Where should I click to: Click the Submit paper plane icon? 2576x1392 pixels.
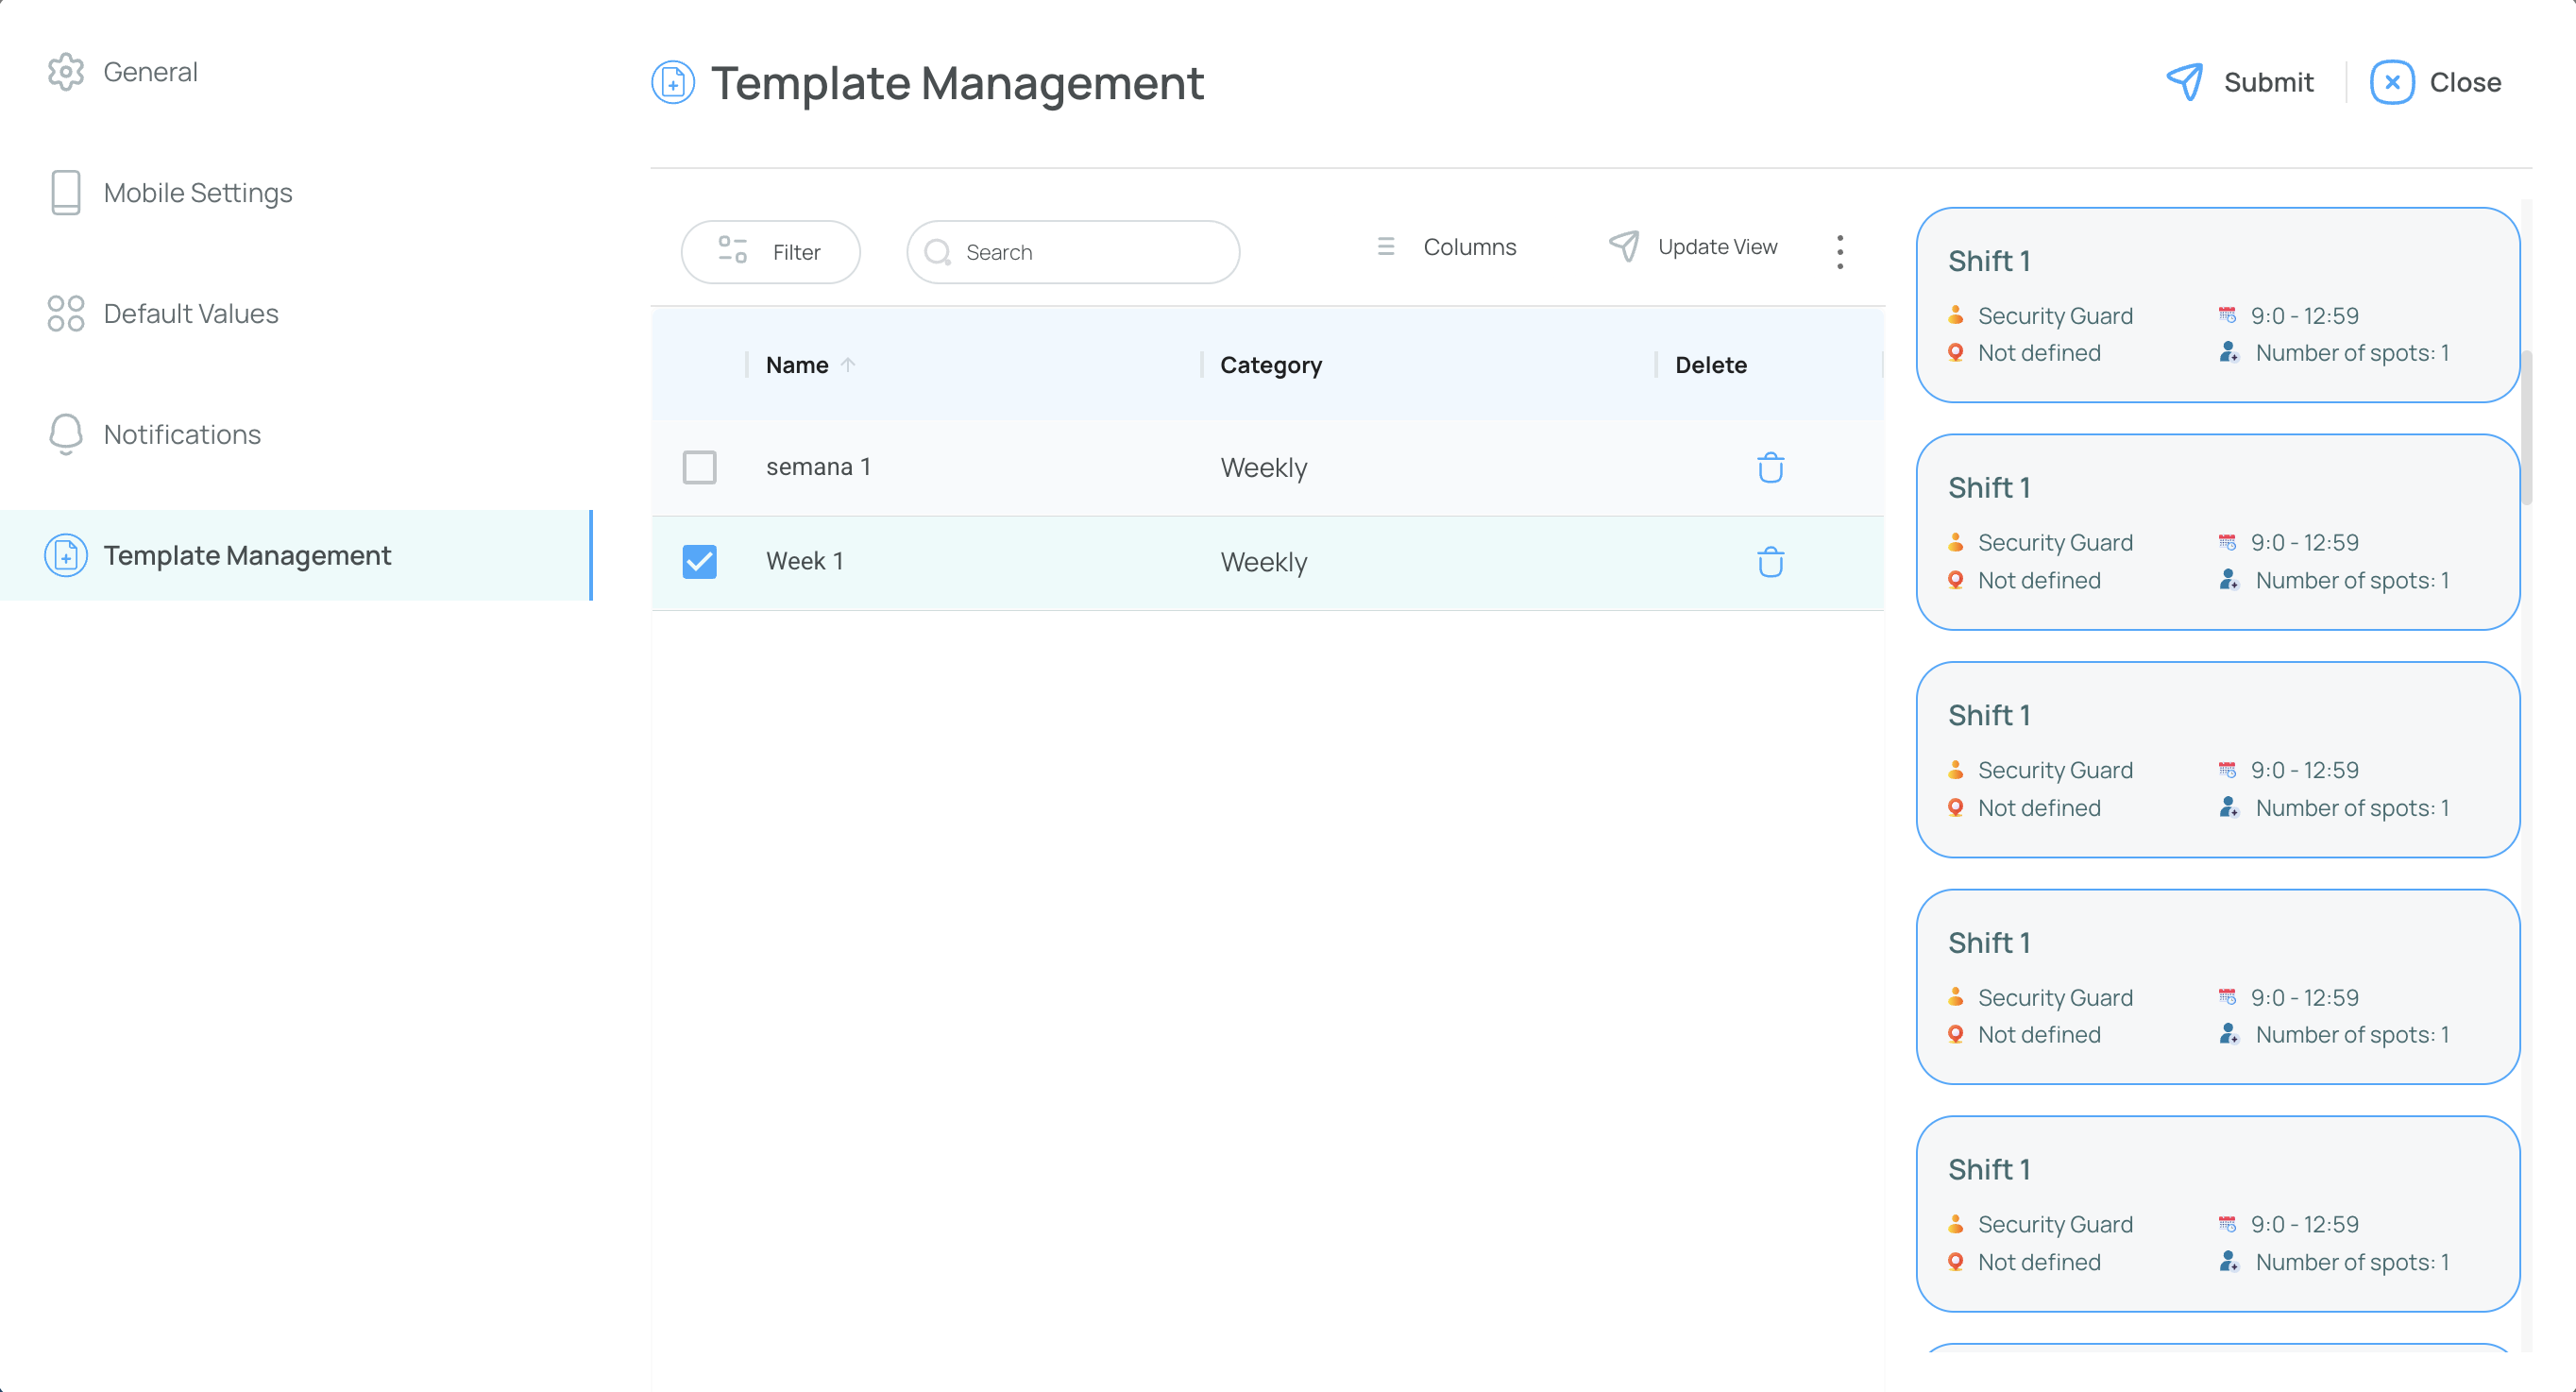[x=2184, y=82]
